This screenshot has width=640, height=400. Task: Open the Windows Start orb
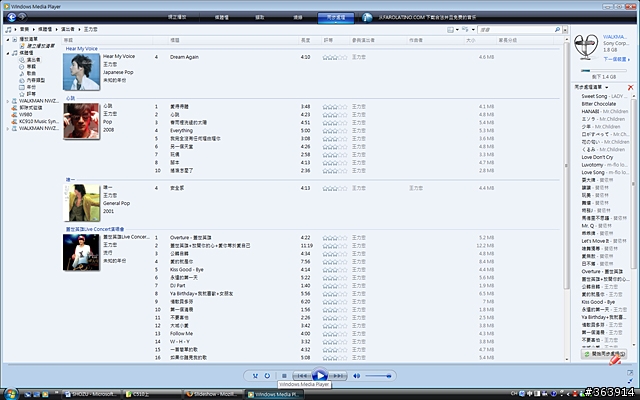11,393
